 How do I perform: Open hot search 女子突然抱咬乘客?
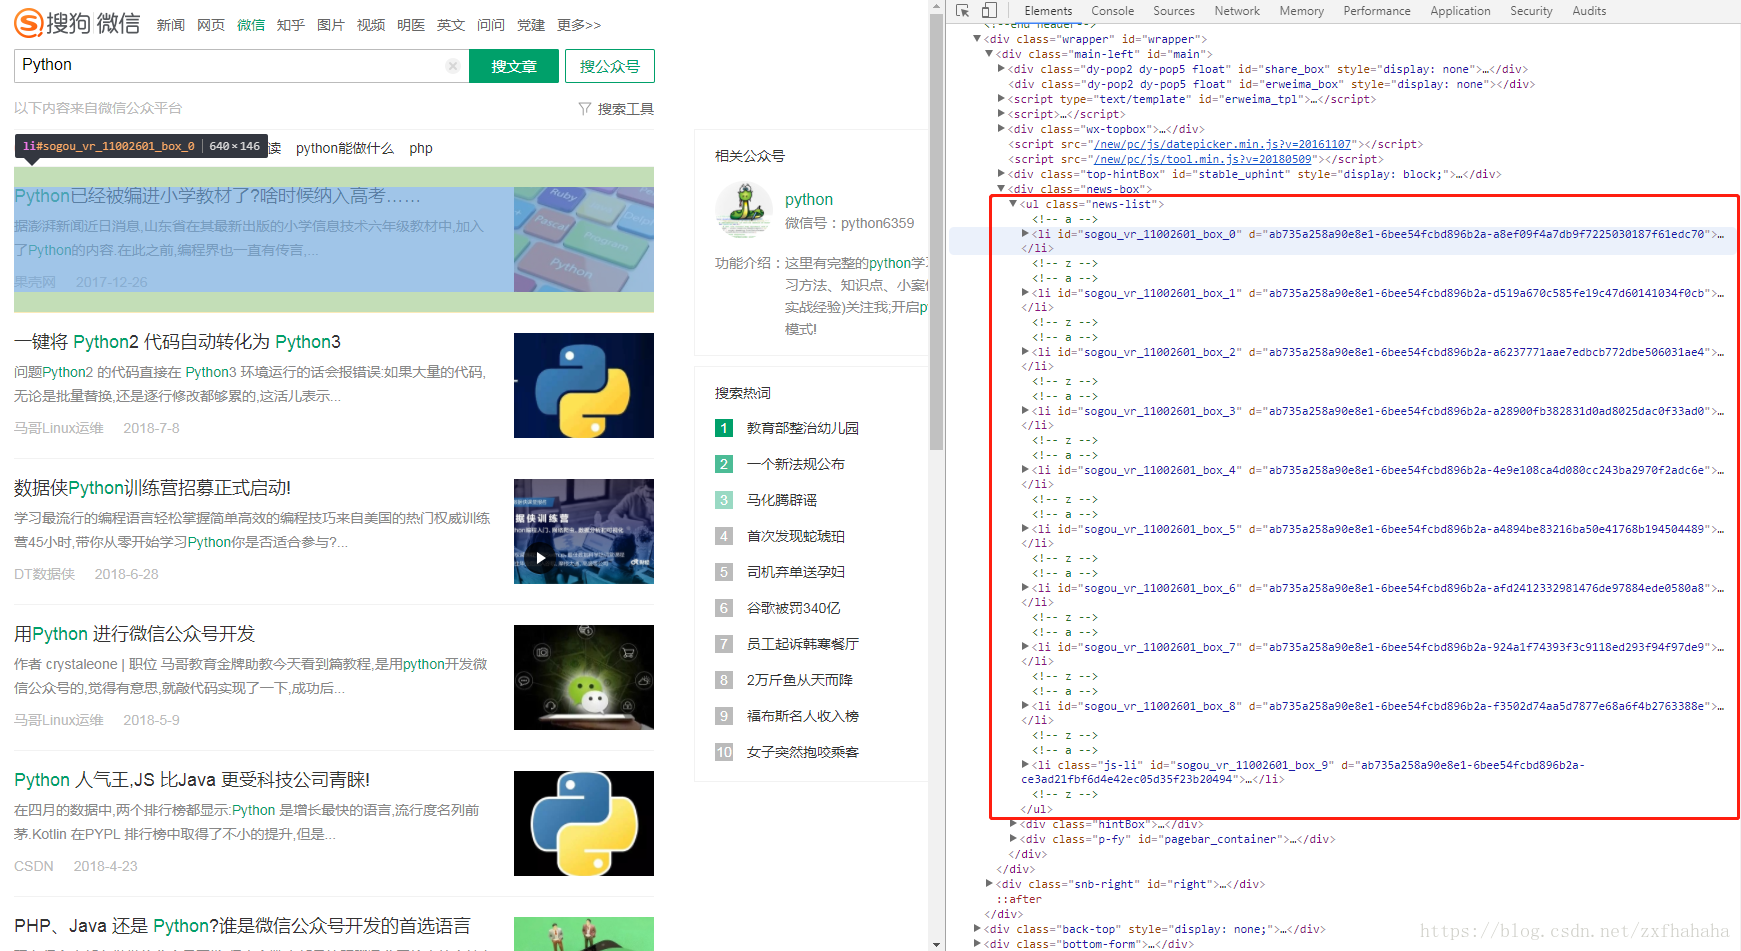click(x=803, y=752)
